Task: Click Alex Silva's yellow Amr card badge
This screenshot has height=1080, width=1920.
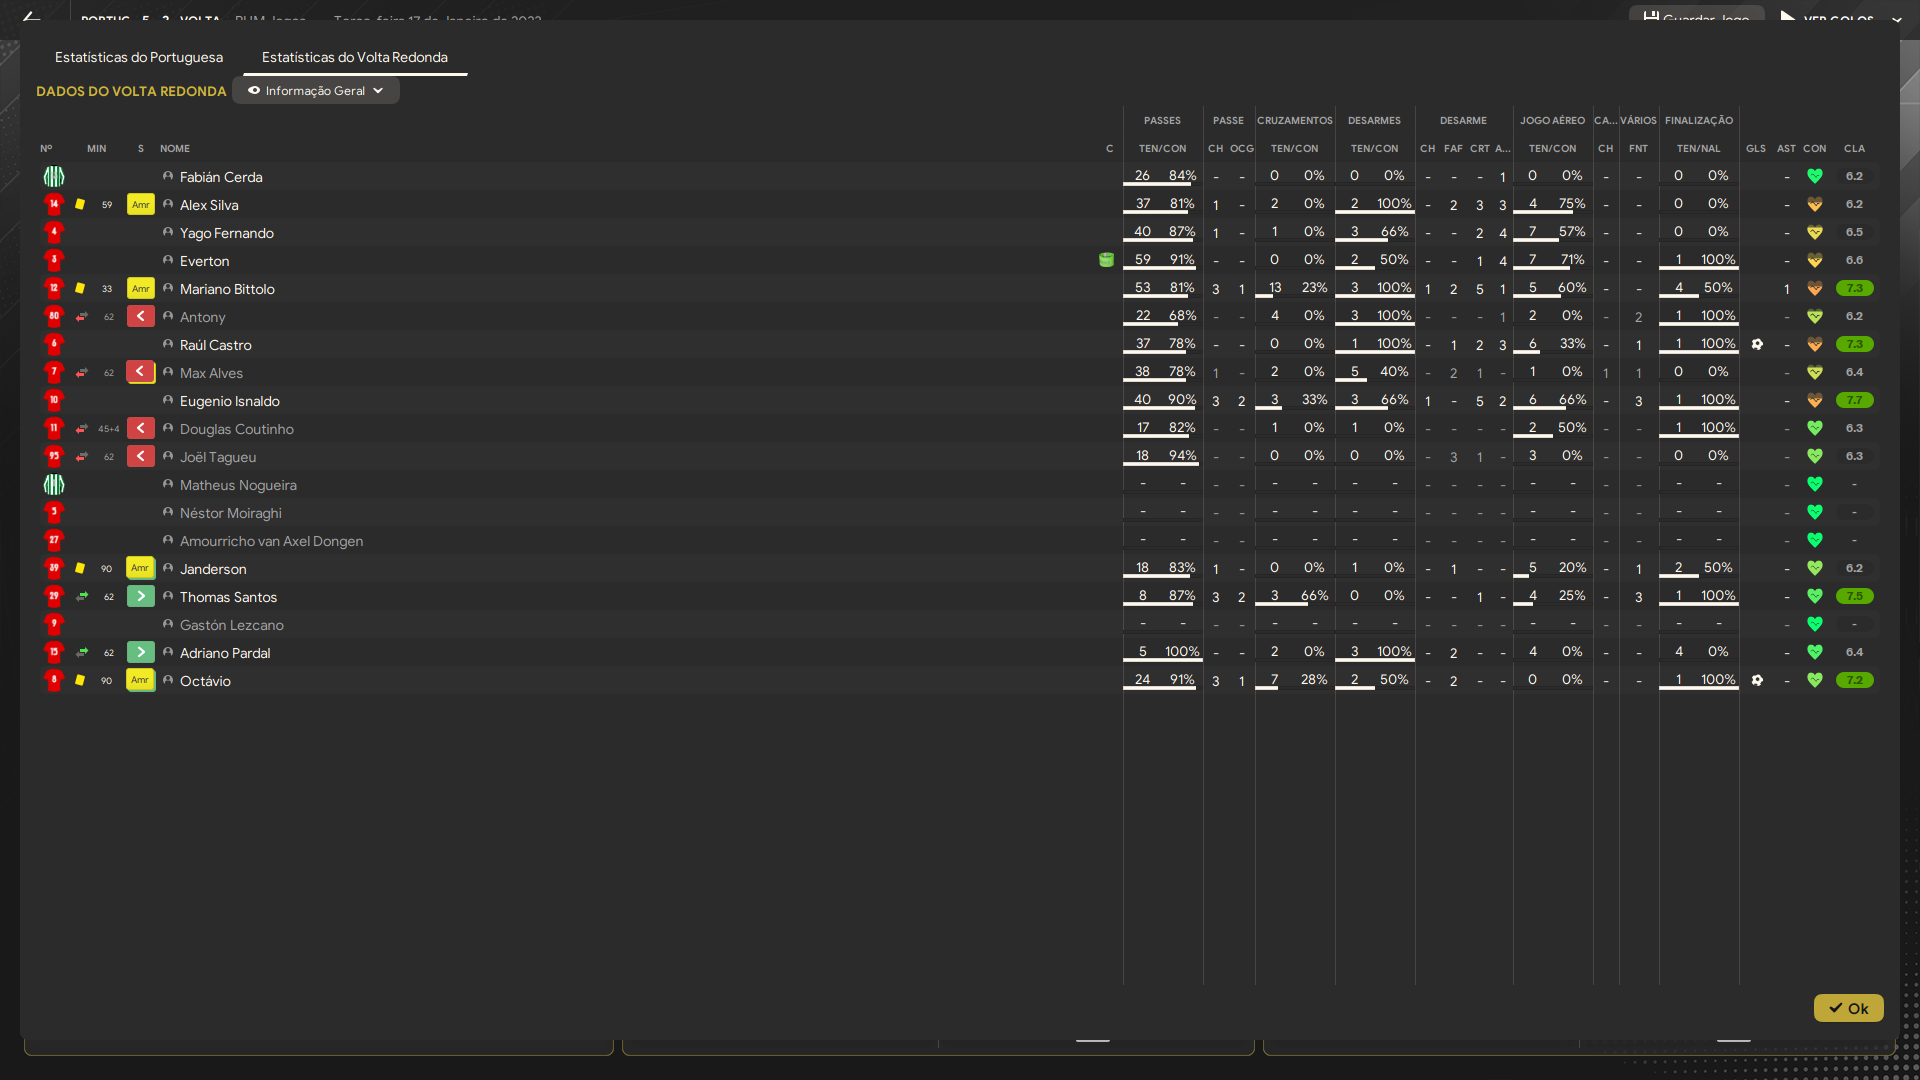Action: point(141,205)
